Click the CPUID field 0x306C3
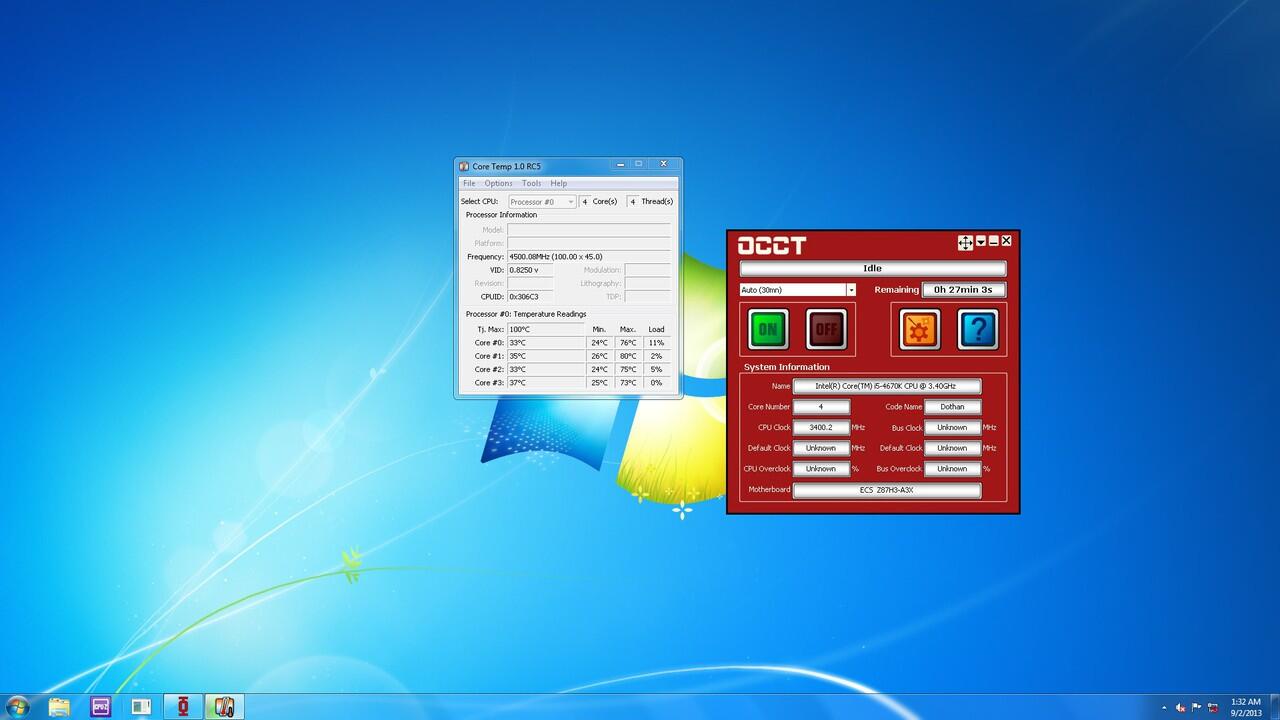Screen dimensions: 1280x720 pyautogui.click(x=530, y=297)
